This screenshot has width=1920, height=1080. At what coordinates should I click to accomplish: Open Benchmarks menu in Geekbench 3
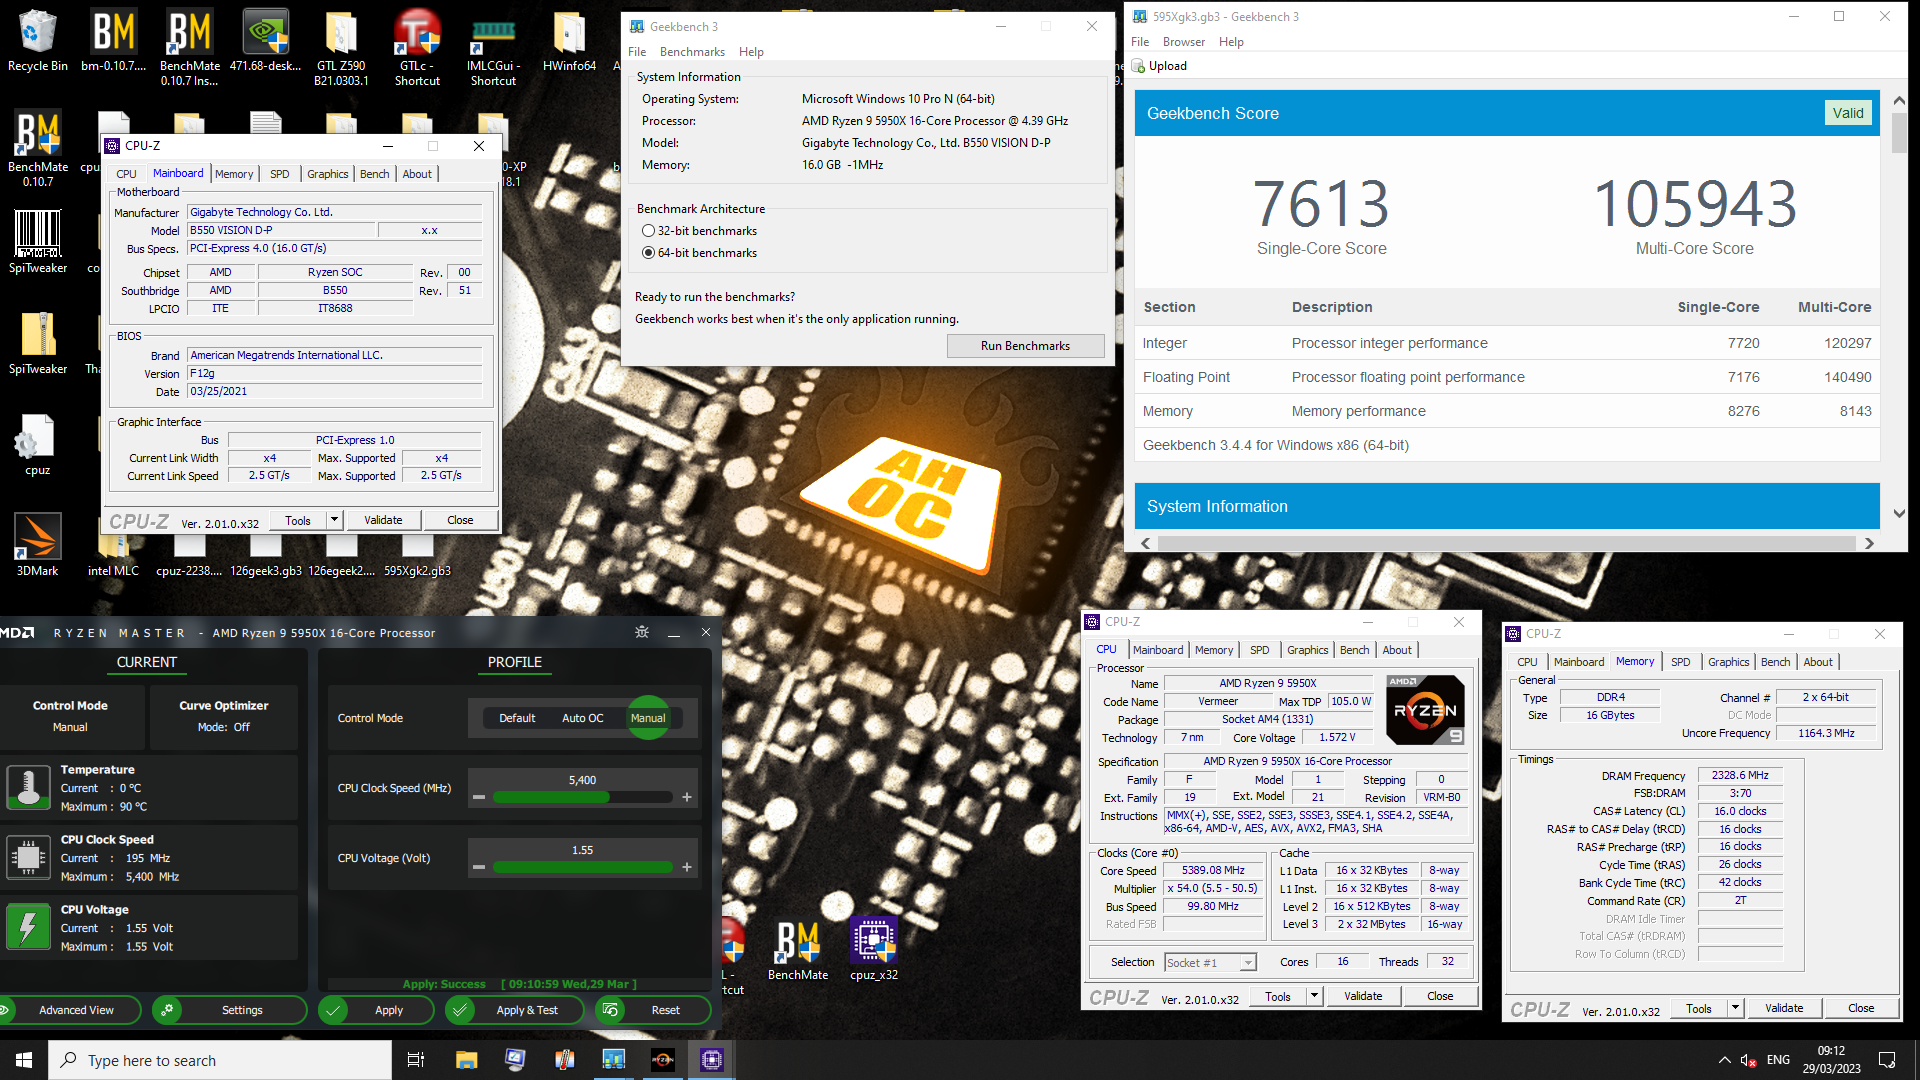pos(692,52)
